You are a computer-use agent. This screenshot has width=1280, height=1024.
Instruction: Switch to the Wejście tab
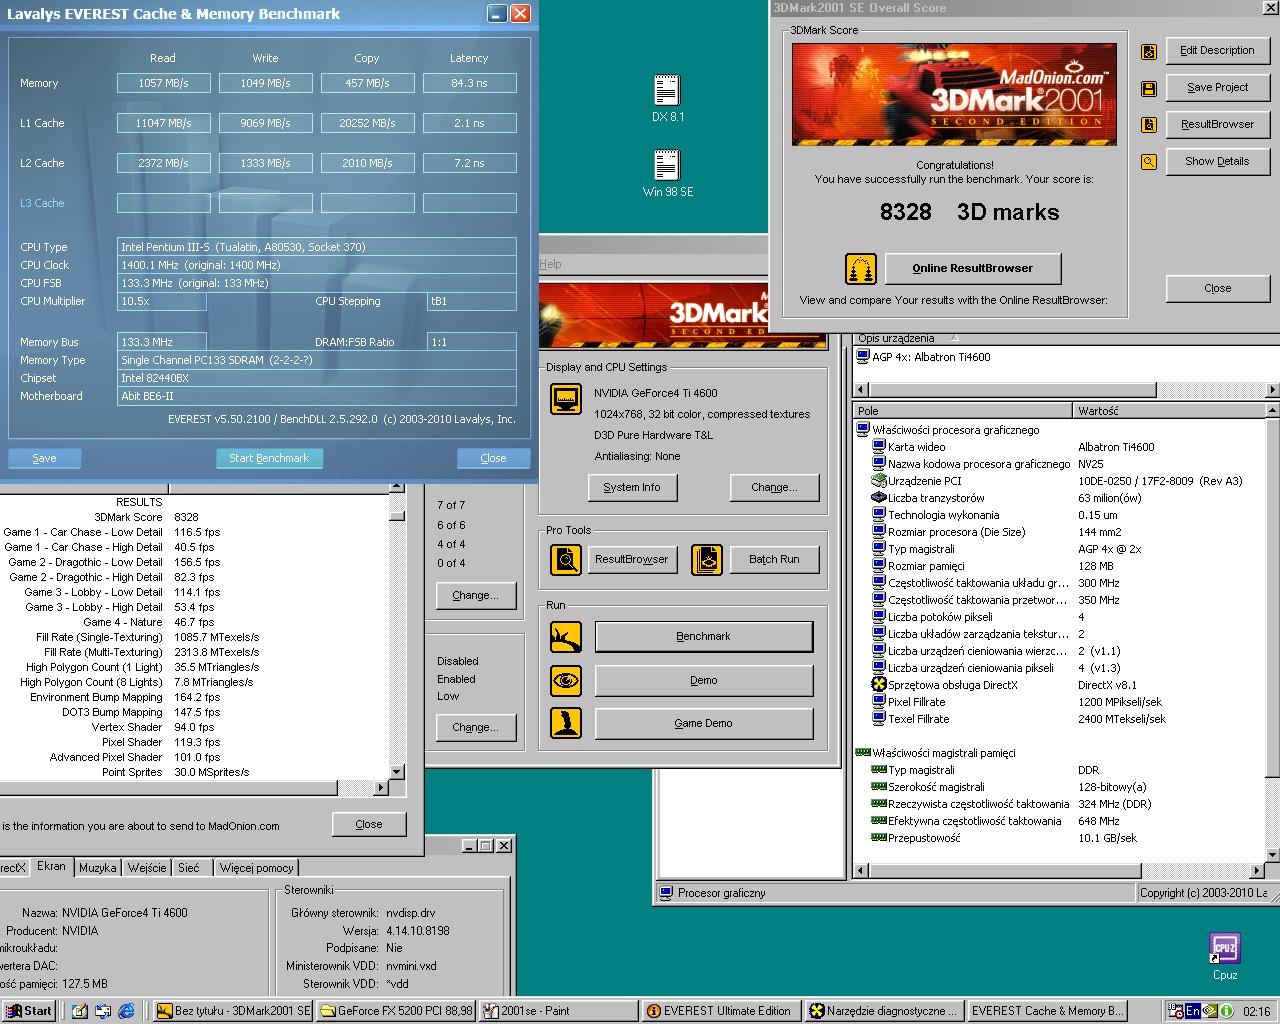click(147, 868)
